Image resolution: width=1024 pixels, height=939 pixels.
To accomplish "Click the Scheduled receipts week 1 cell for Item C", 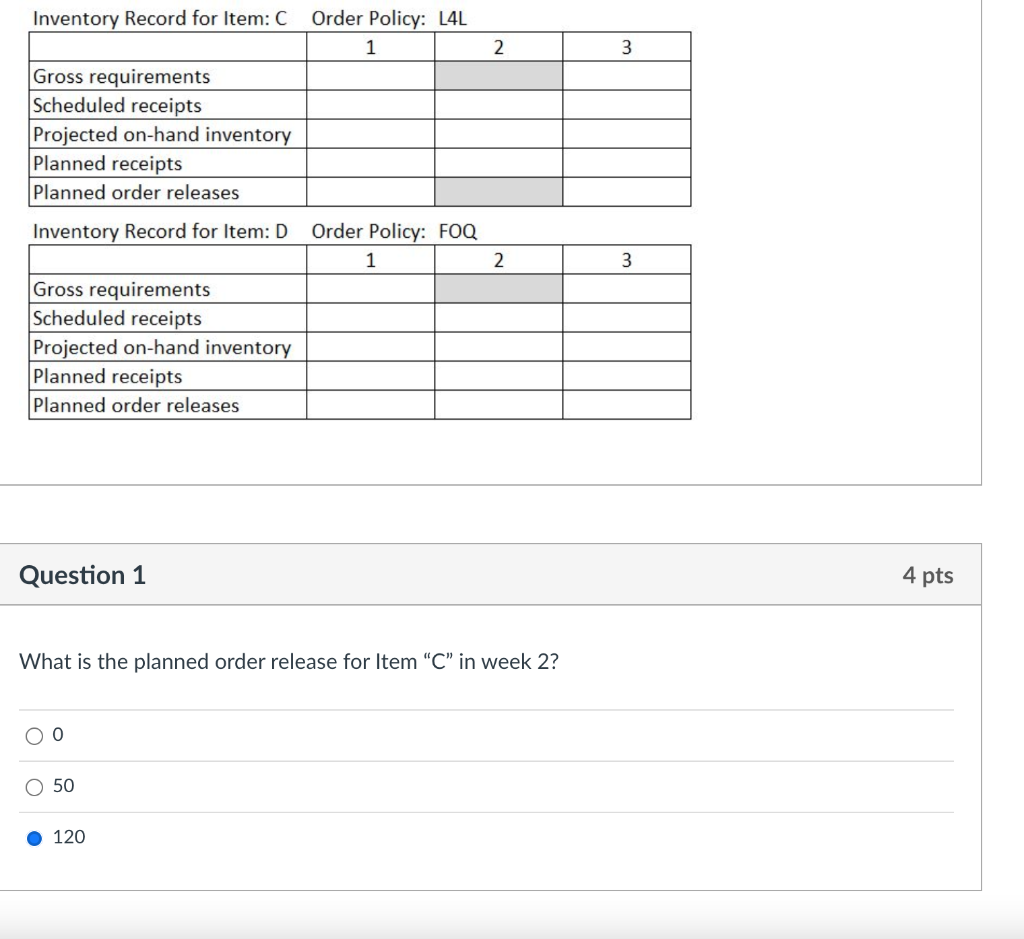I will [371, 104].
